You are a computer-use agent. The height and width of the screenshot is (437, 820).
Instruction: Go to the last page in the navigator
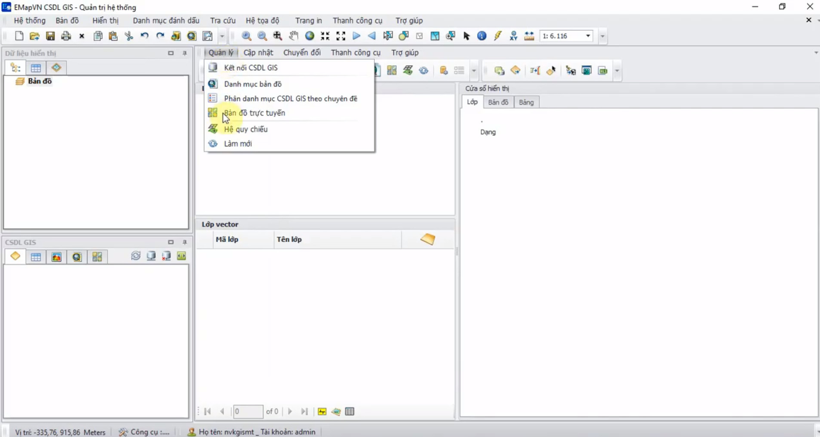click(x=304, y=411)
